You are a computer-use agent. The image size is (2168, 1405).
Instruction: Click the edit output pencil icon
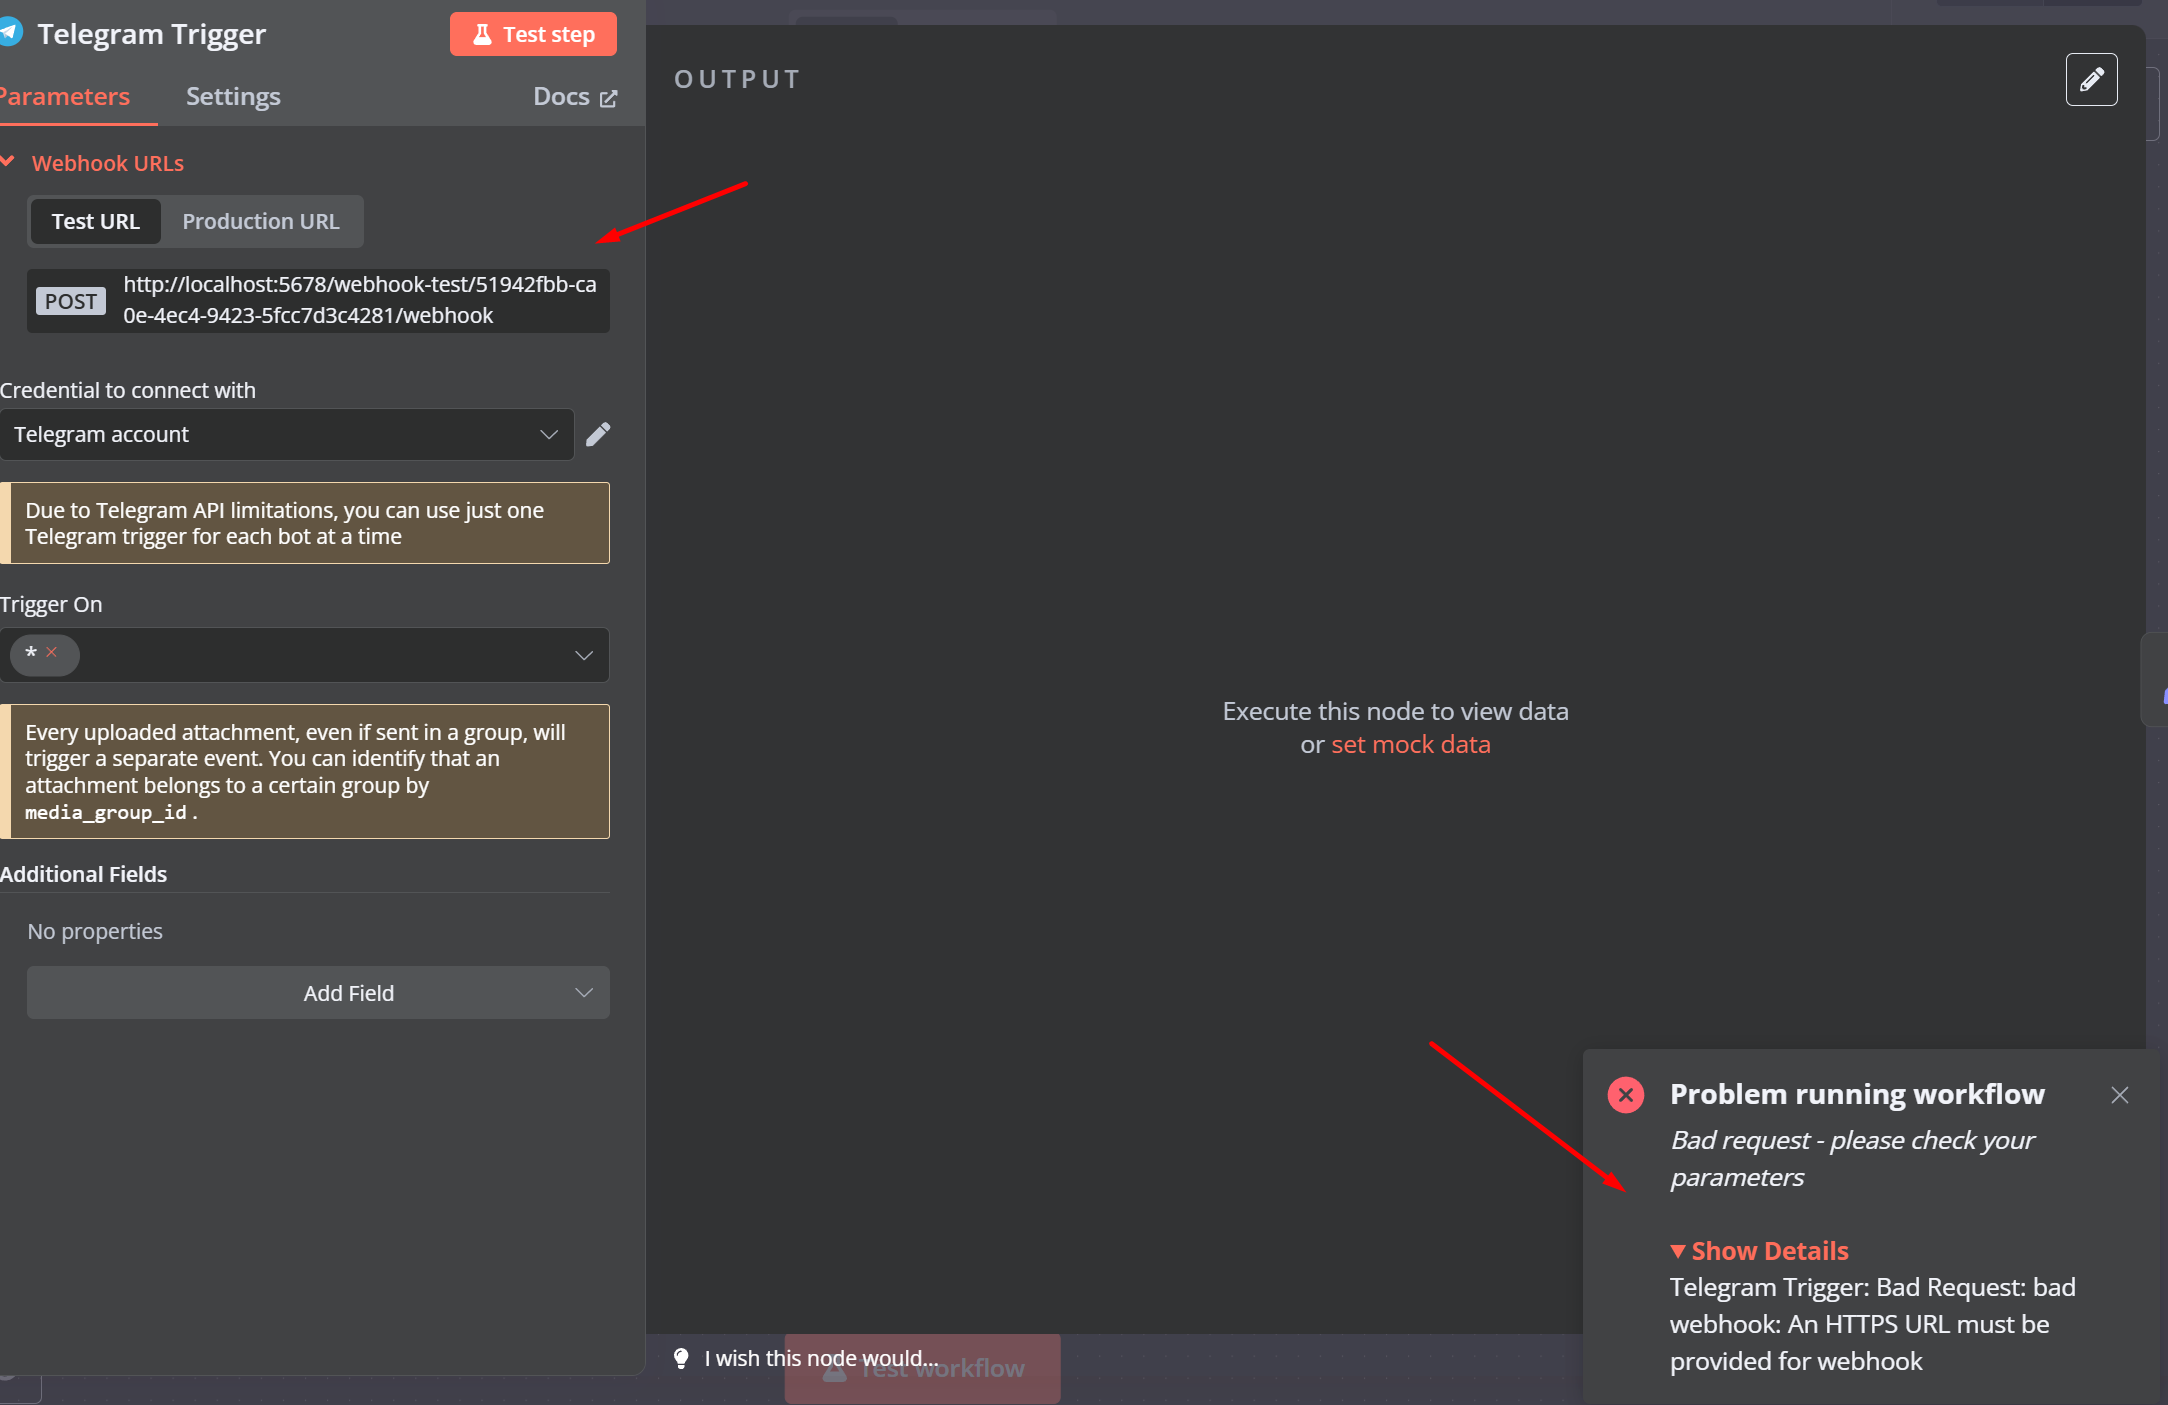pos(2091,79)
